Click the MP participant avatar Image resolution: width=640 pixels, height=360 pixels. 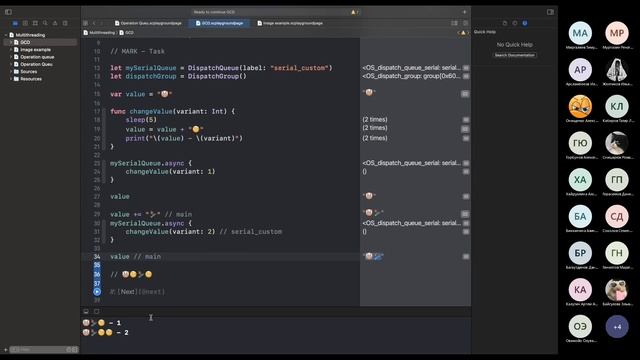pos(617,33)
